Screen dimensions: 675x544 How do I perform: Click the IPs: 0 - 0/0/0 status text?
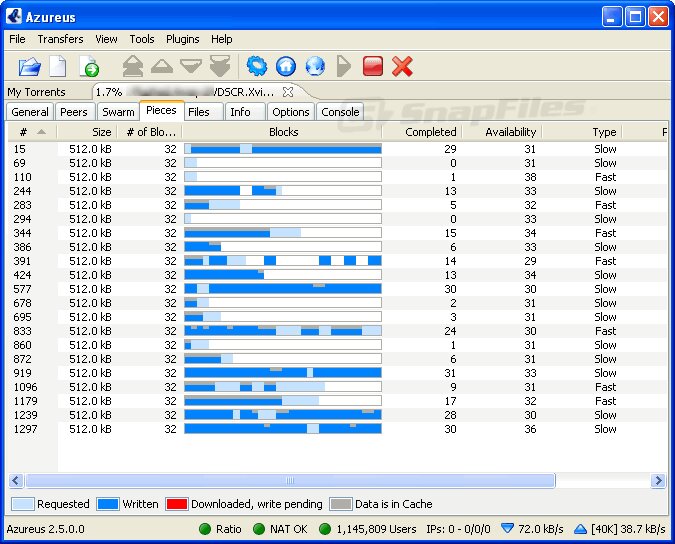point(458,529)
